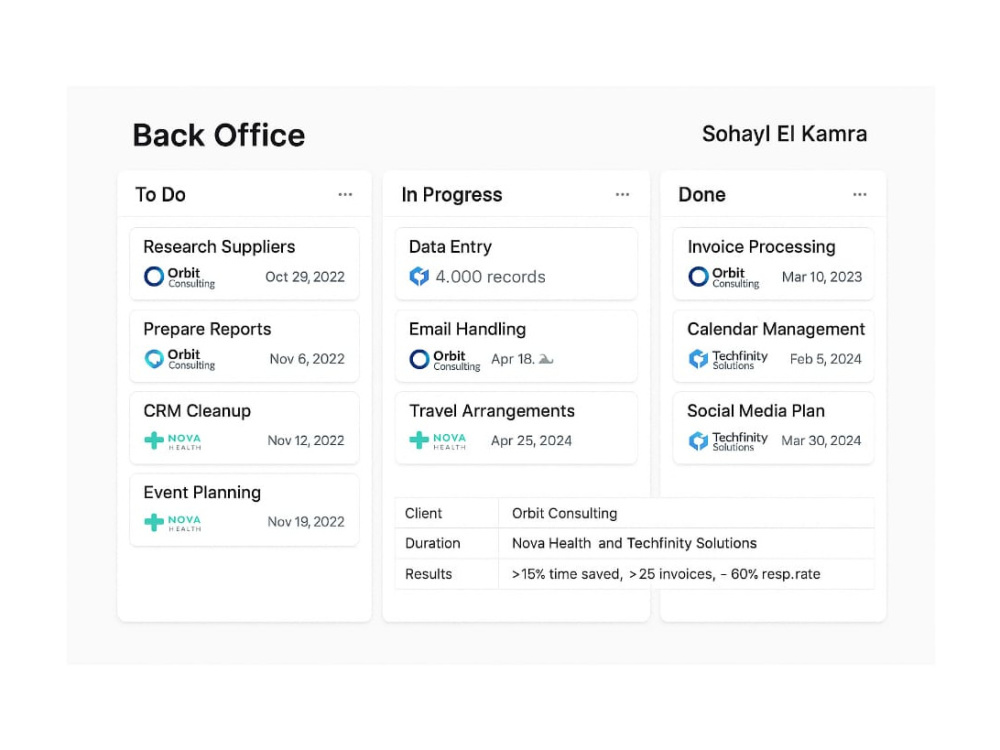This screenshot has height=750, width=1000.
Task: Click the Client row label
Action: pos(423,513)
